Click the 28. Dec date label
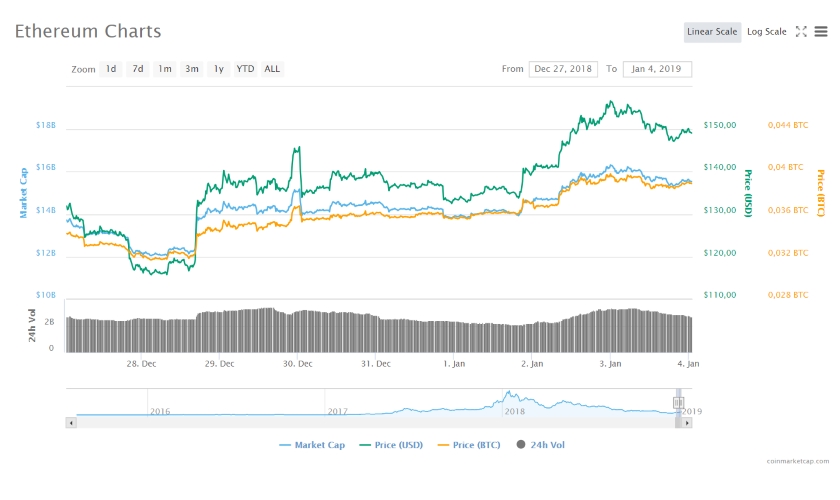 (x=141, y=363)
